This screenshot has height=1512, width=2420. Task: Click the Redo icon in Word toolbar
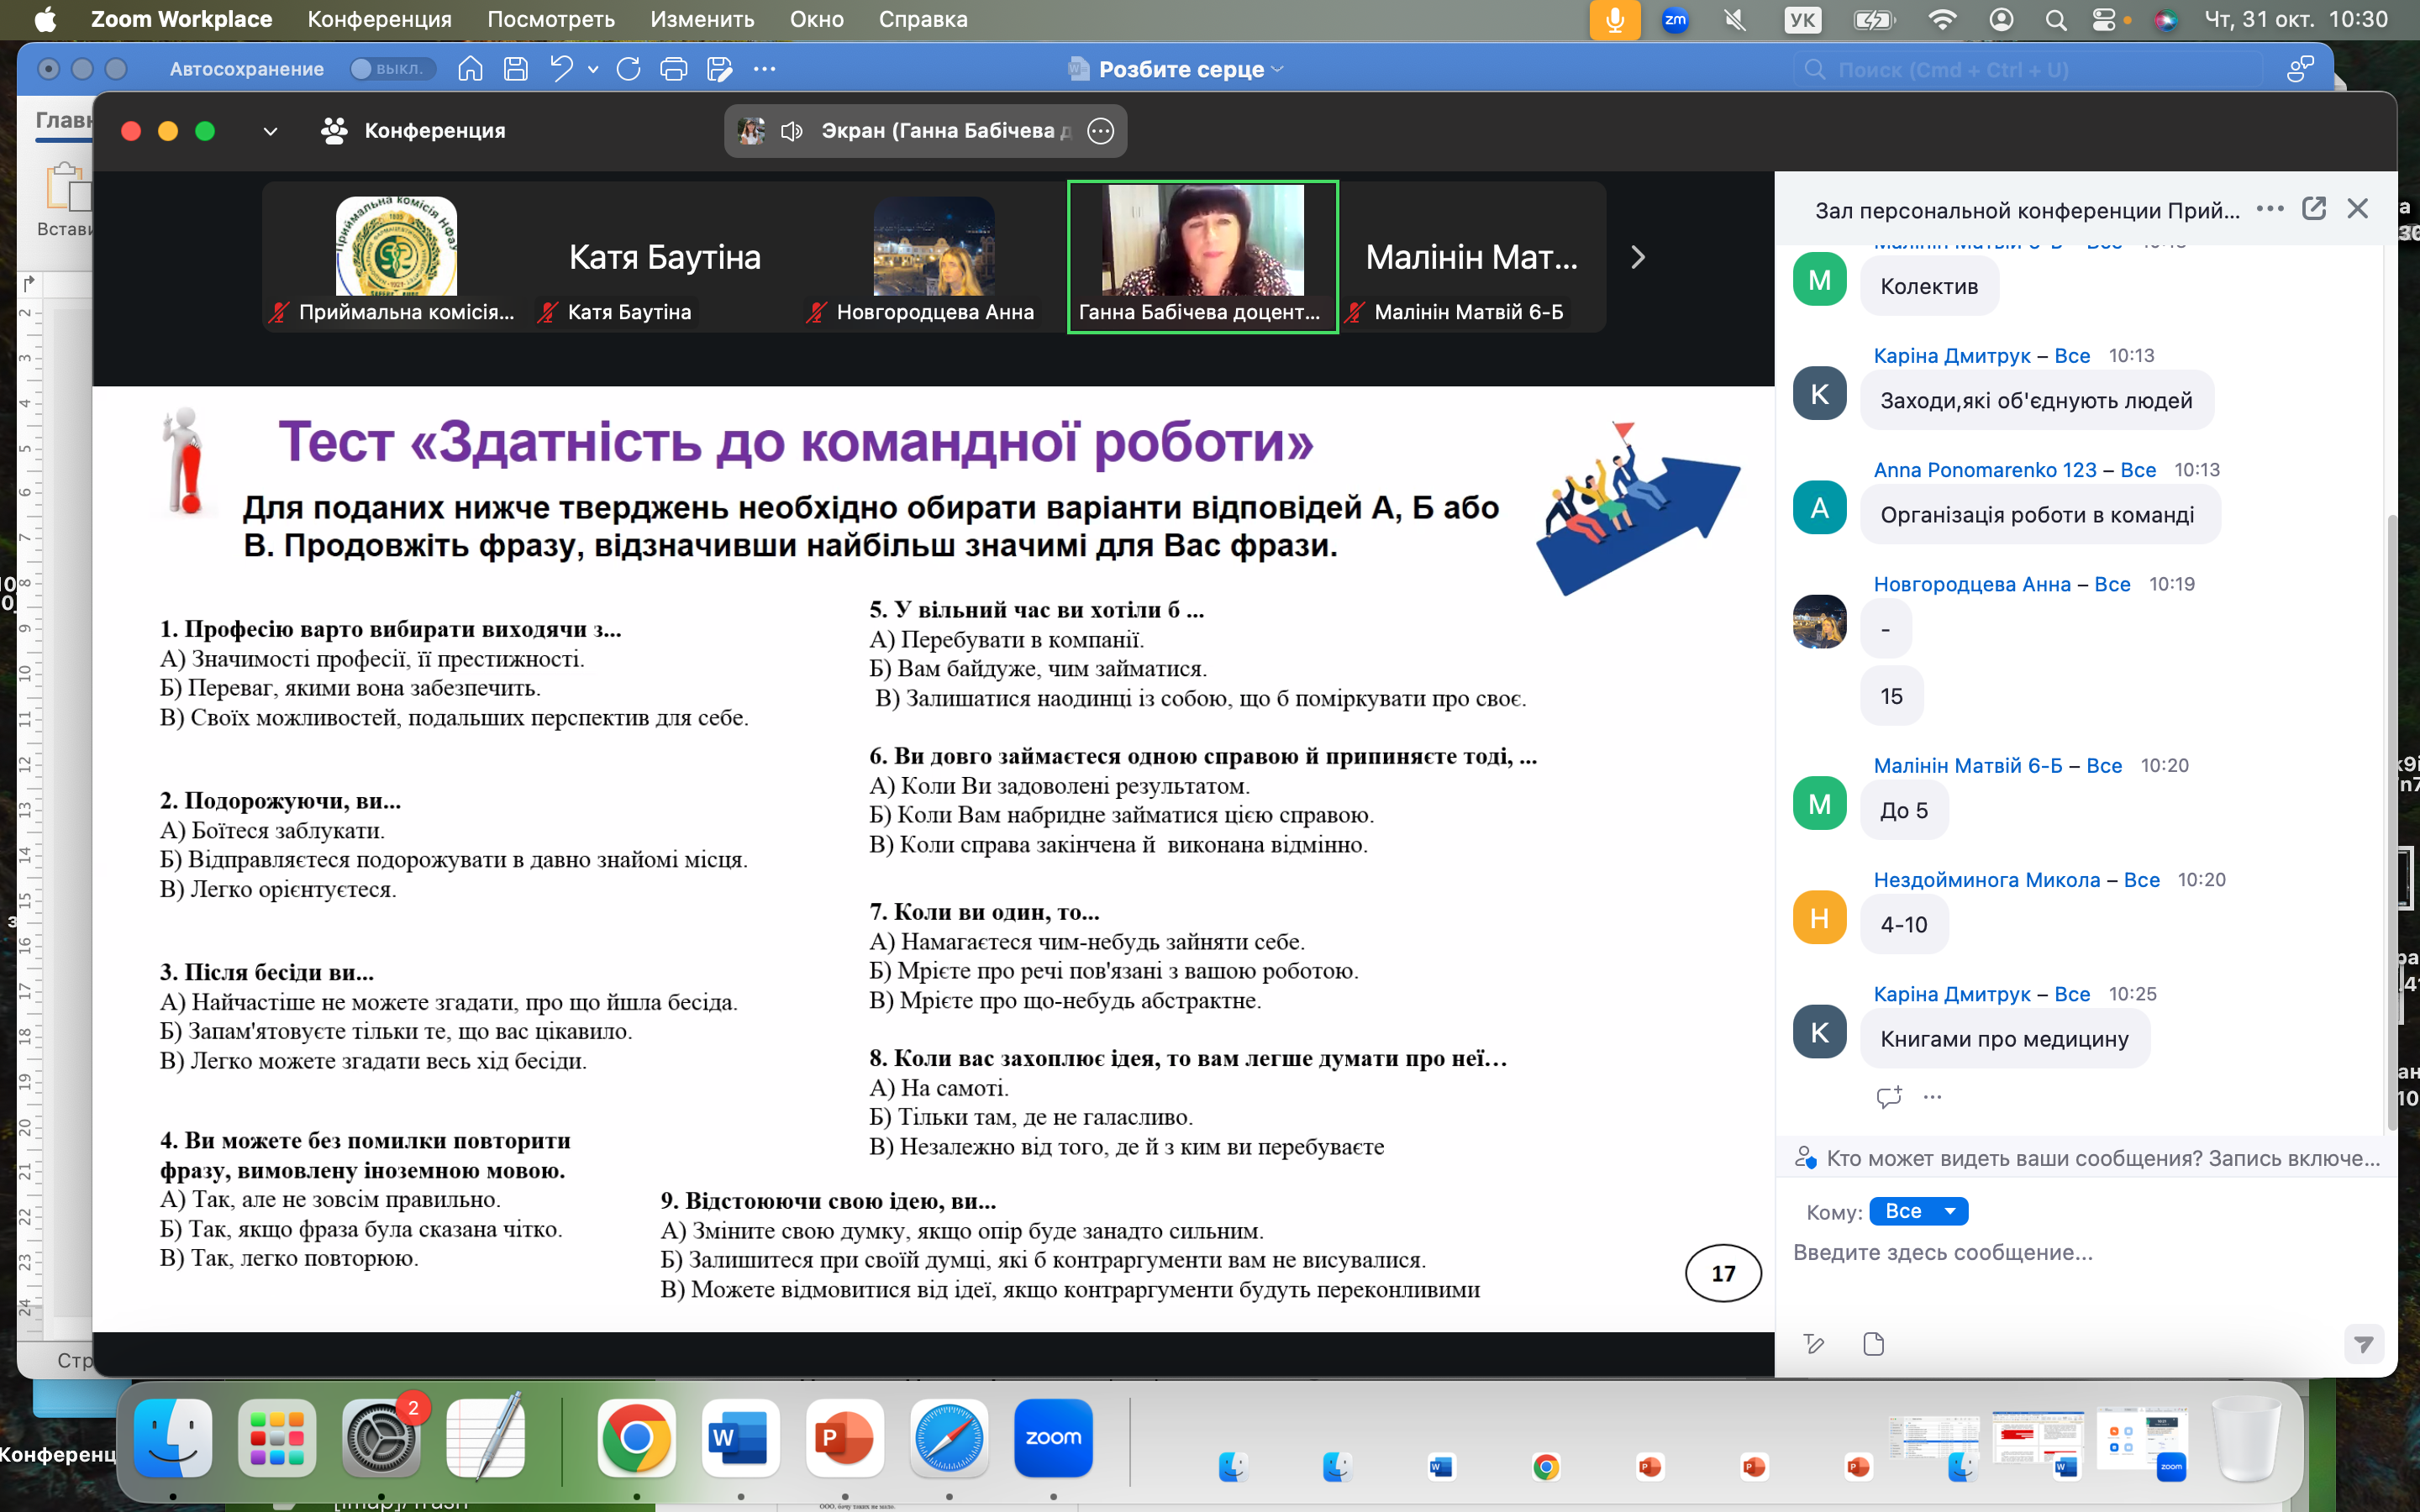[x=628, y=69]
